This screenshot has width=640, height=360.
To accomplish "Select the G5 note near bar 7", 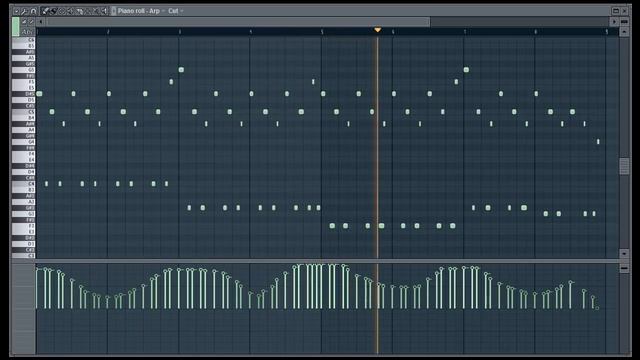I will click(466, 70).
